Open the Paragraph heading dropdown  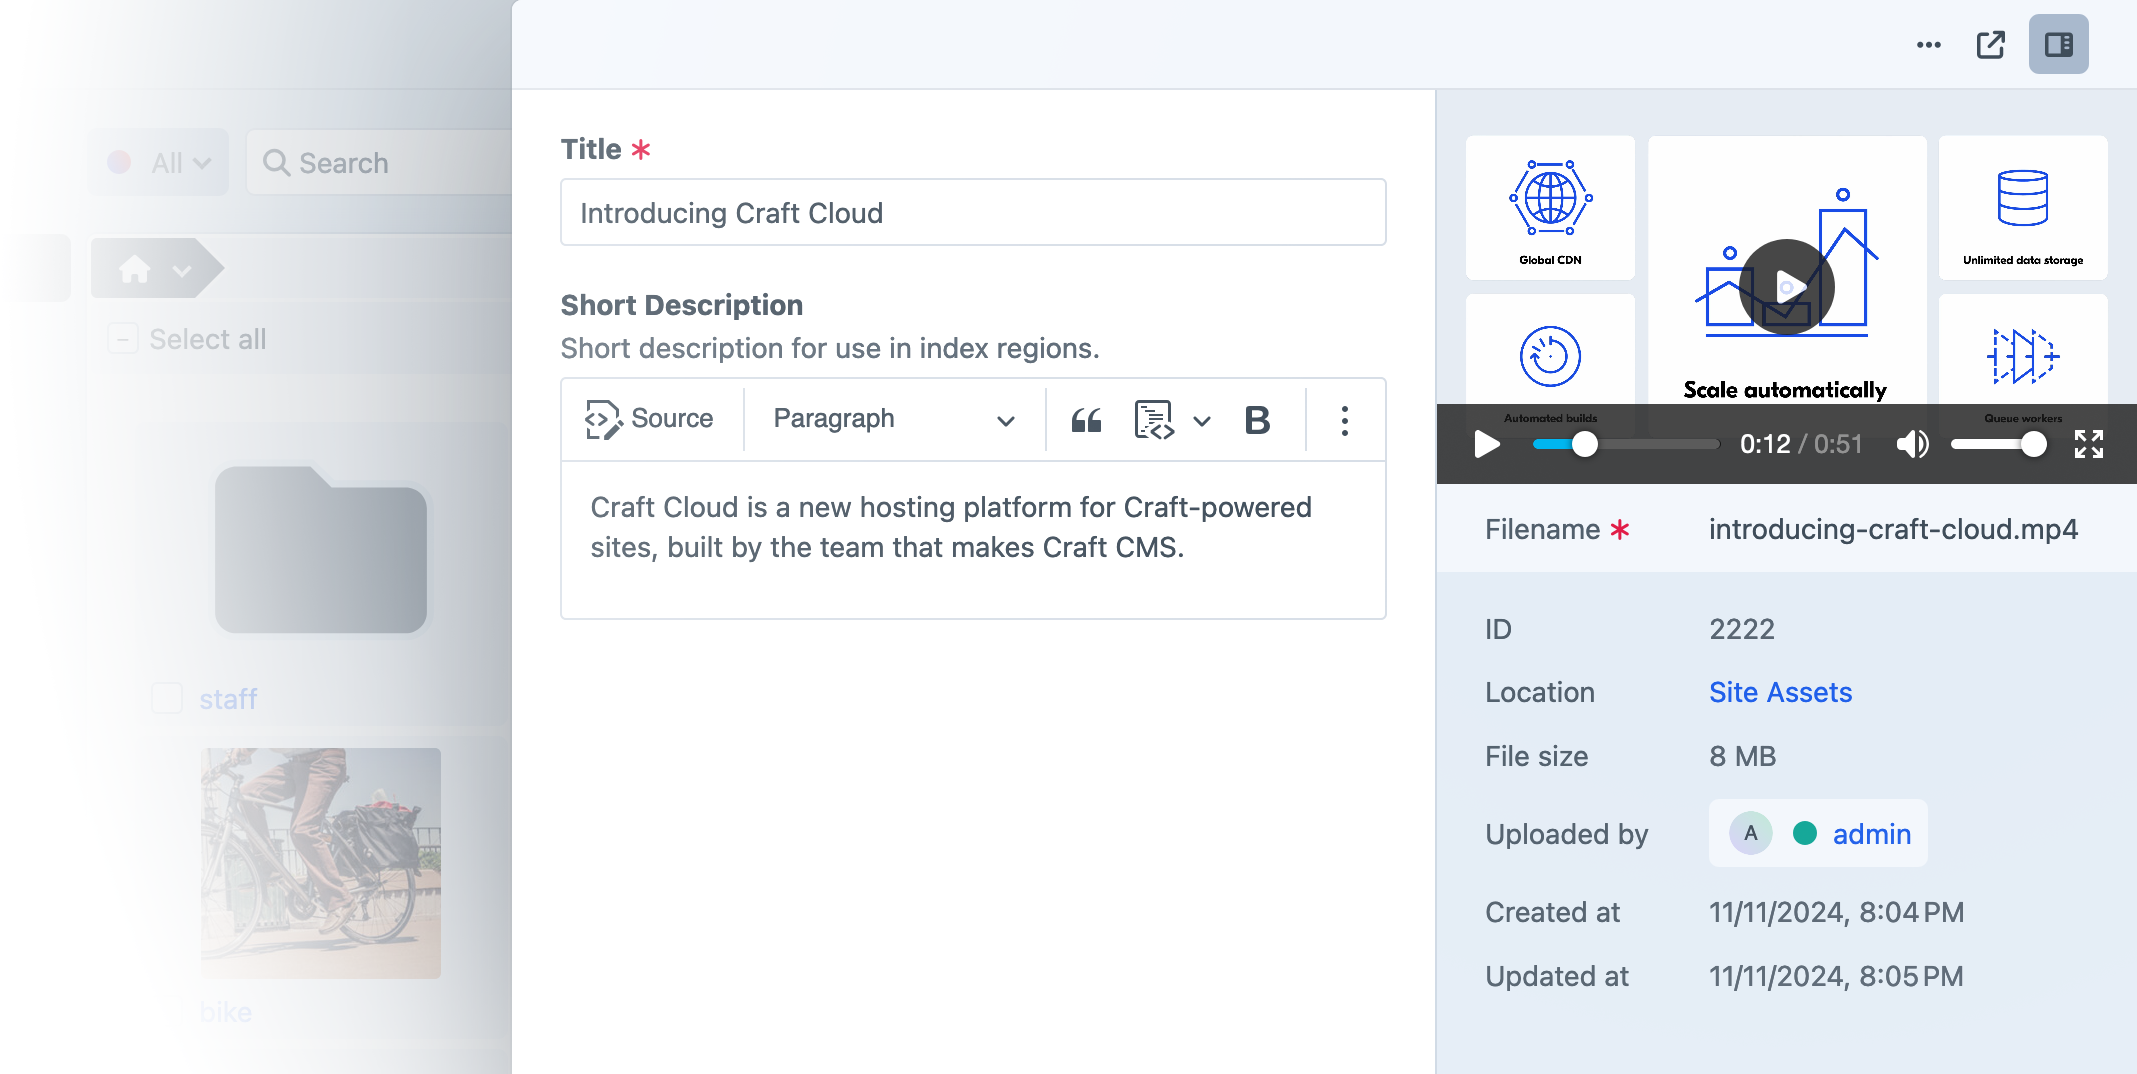[x=894, y=419]
